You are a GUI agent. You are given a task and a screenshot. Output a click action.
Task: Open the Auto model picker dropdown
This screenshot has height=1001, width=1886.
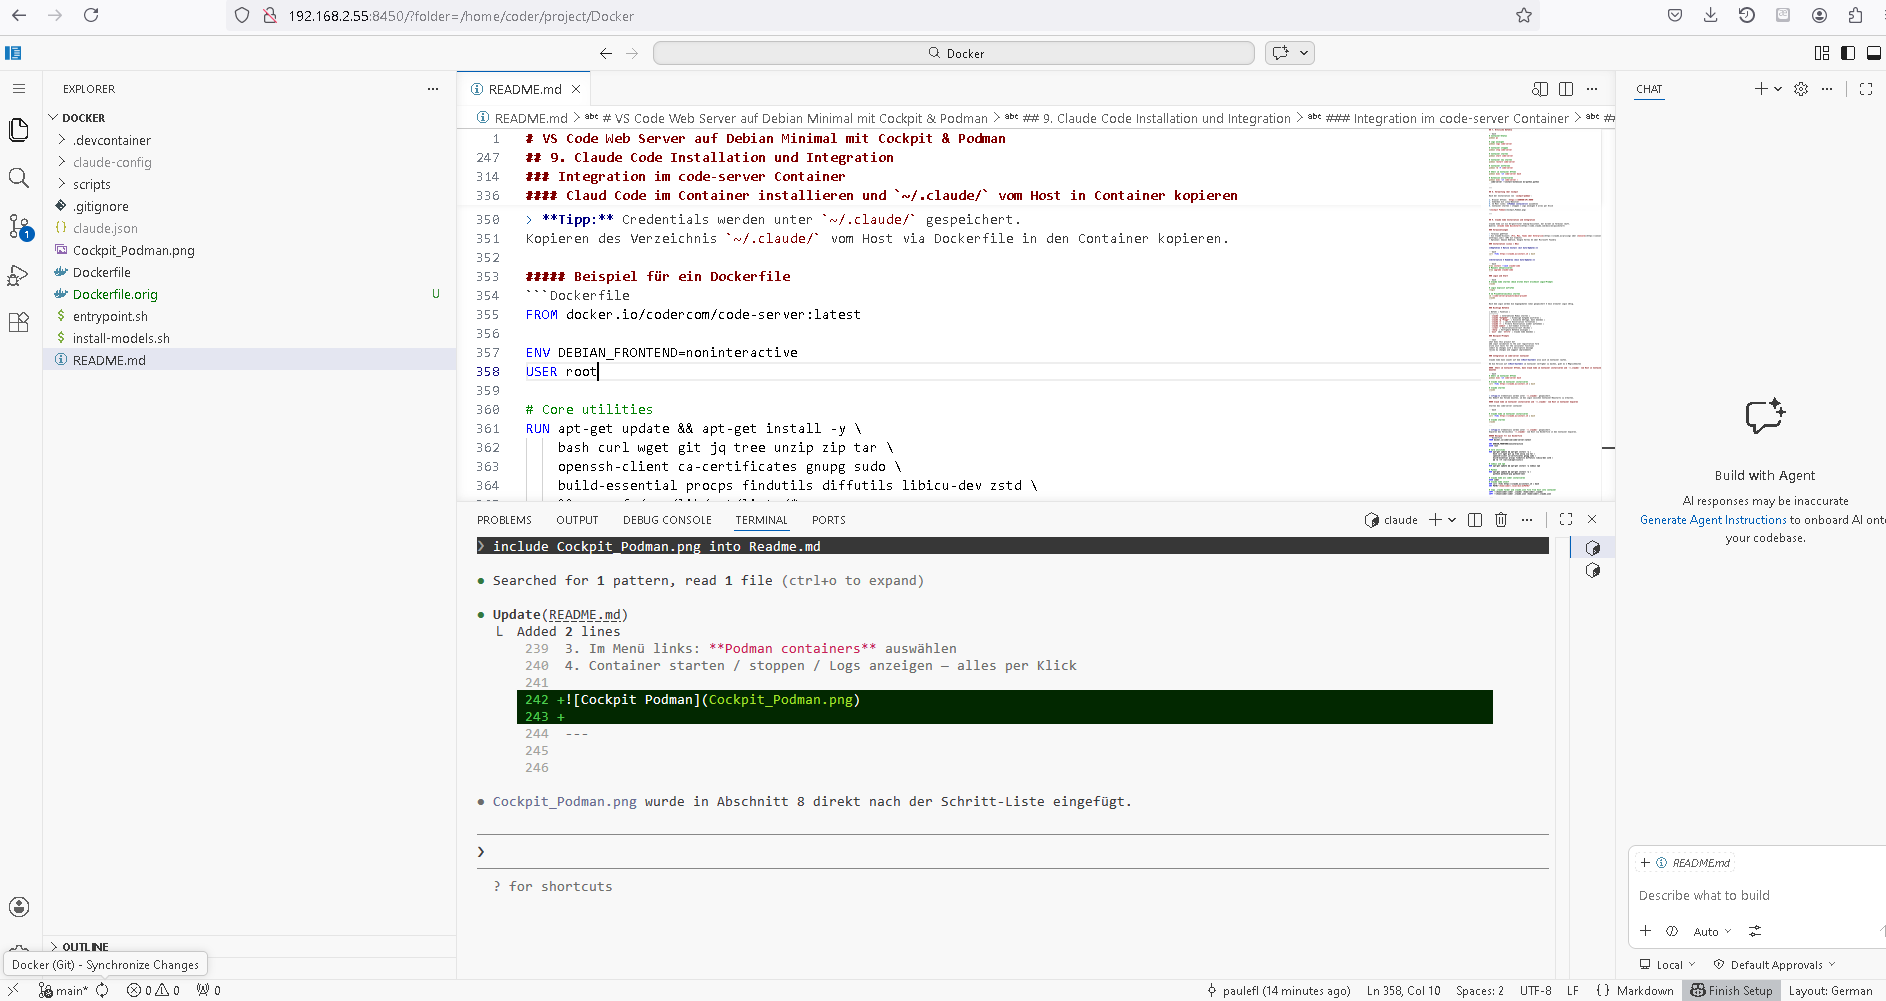point(1712,931)
